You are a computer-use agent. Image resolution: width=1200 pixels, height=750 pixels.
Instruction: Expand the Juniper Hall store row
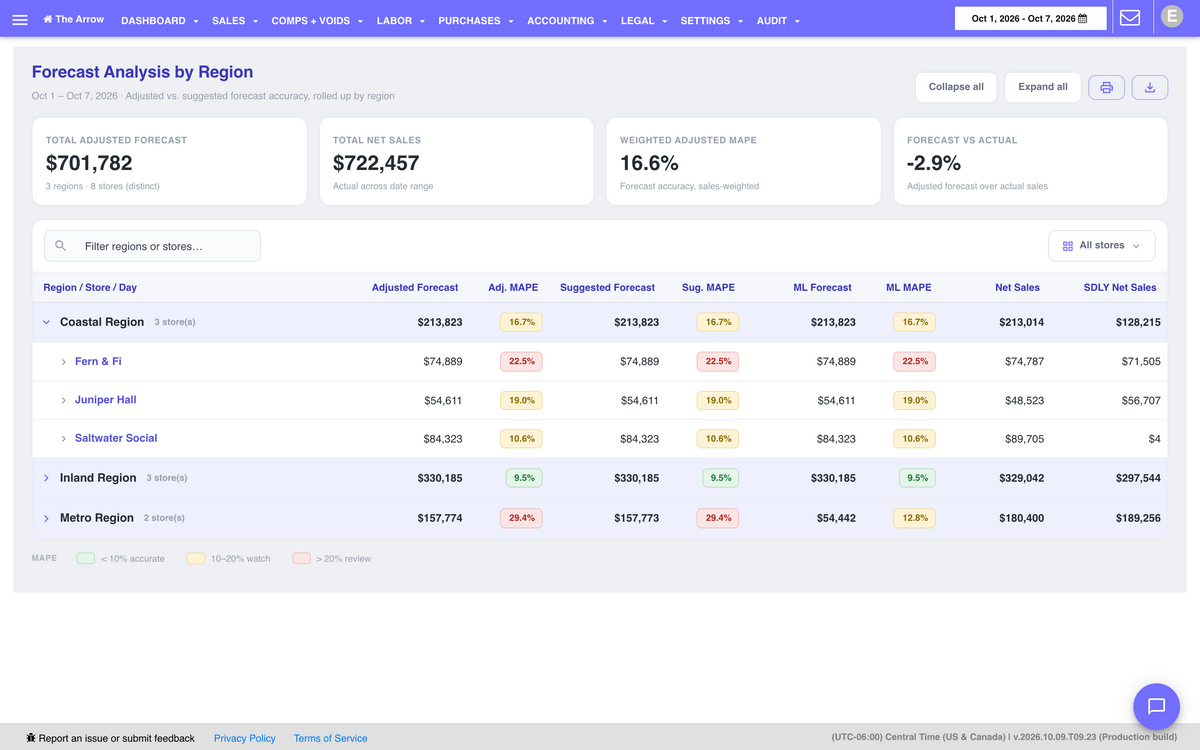tap(64, 400)
